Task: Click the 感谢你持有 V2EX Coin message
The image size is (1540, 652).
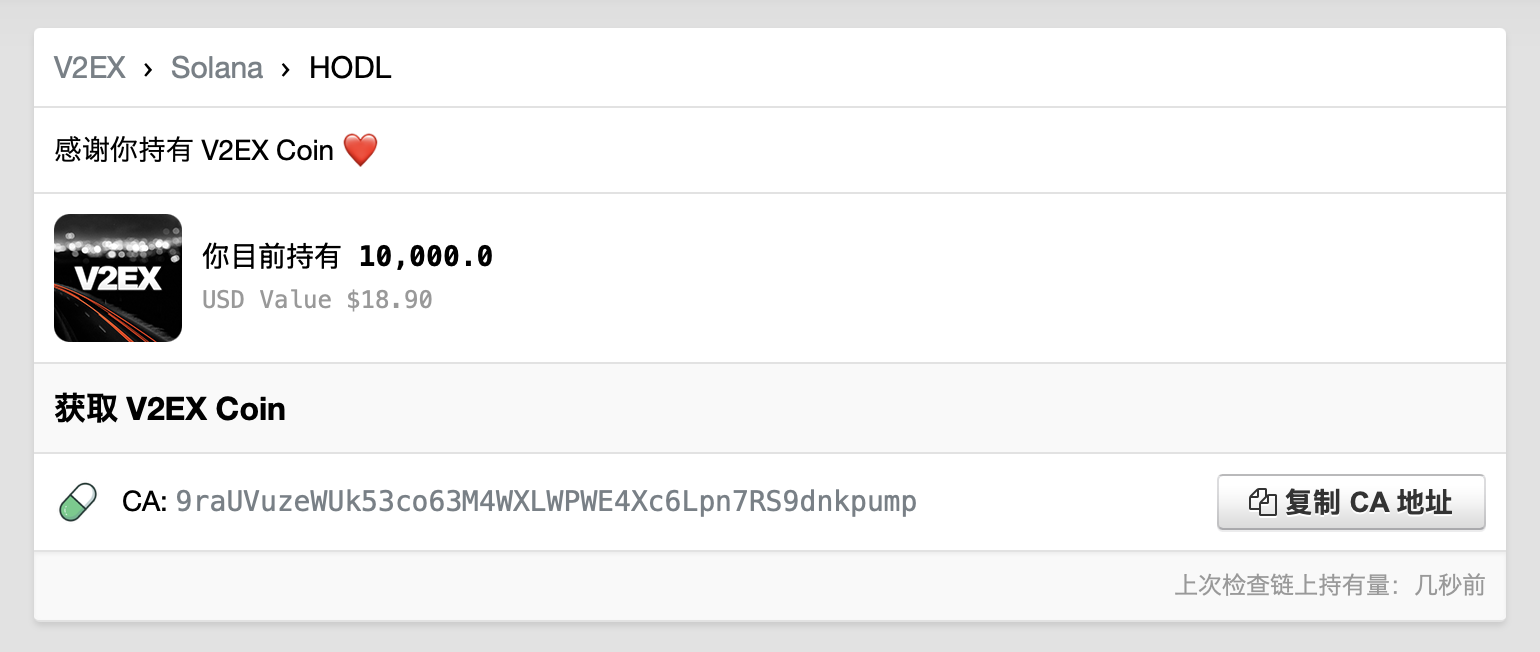Action: (193, 151)
